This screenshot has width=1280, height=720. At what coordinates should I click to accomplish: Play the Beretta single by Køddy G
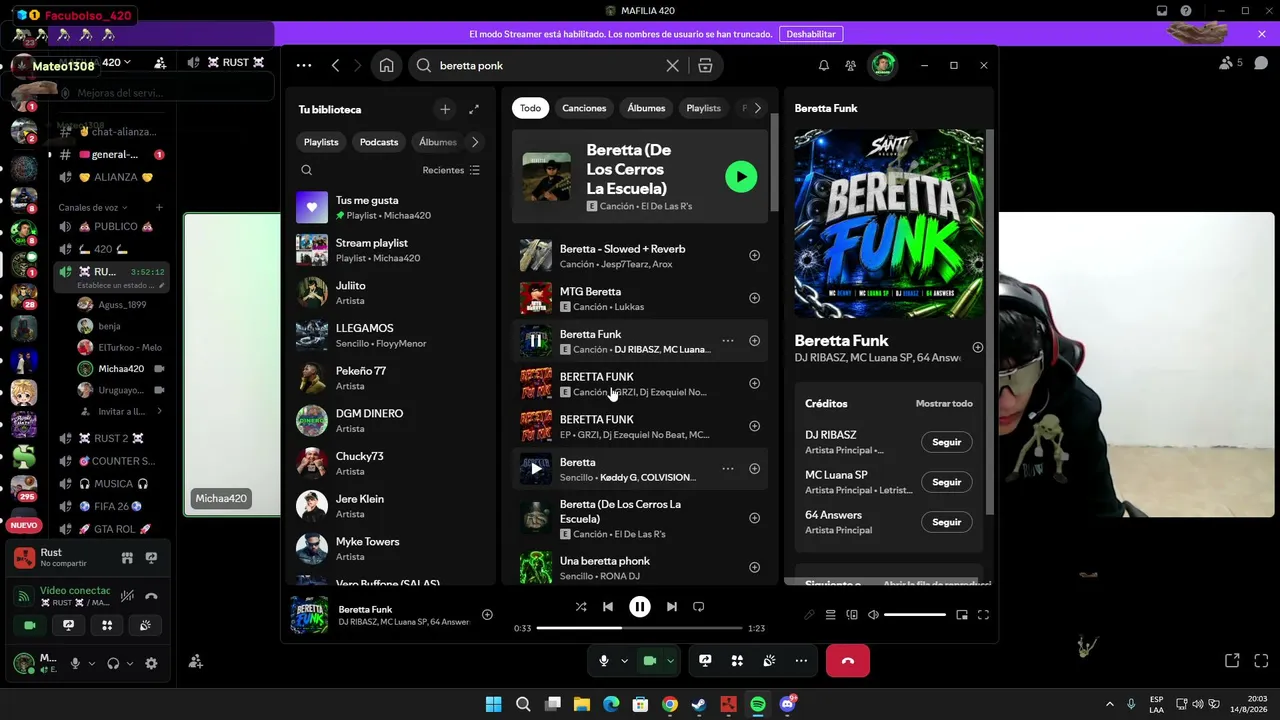536,468
